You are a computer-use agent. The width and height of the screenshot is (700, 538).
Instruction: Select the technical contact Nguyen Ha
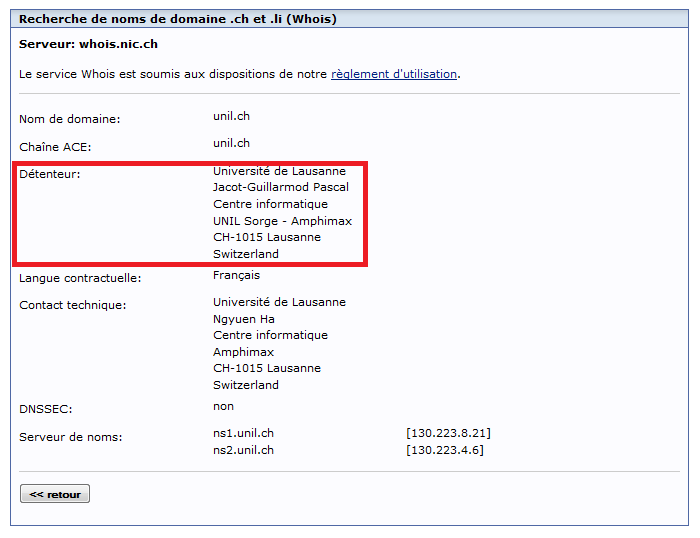244,319
